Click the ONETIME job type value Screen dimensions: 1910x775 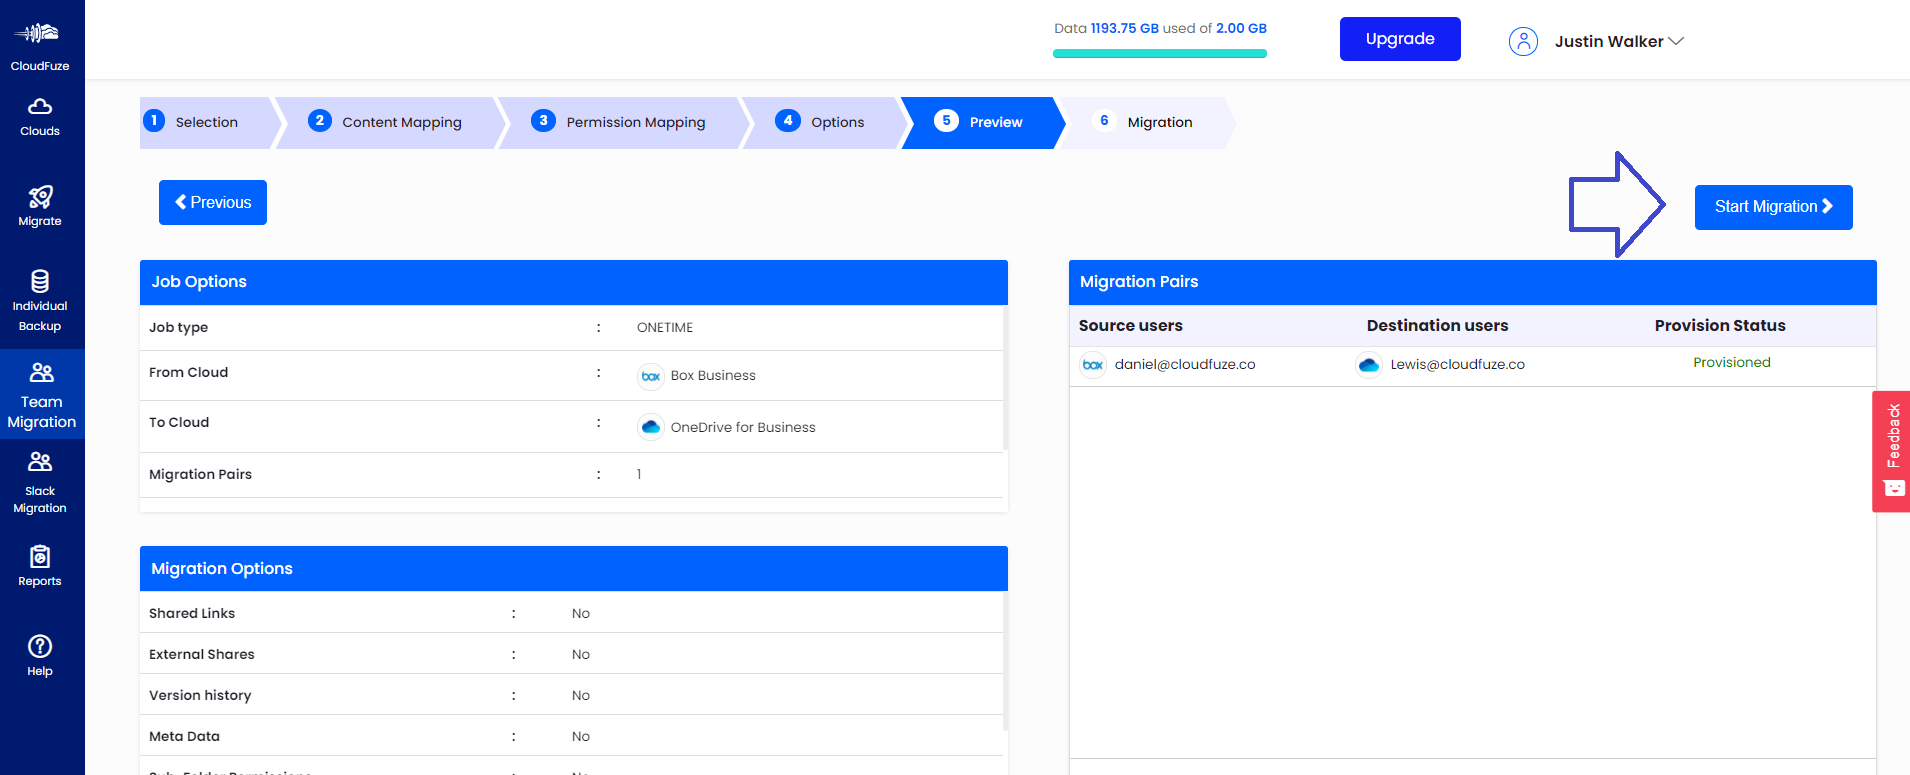[665, 328]
